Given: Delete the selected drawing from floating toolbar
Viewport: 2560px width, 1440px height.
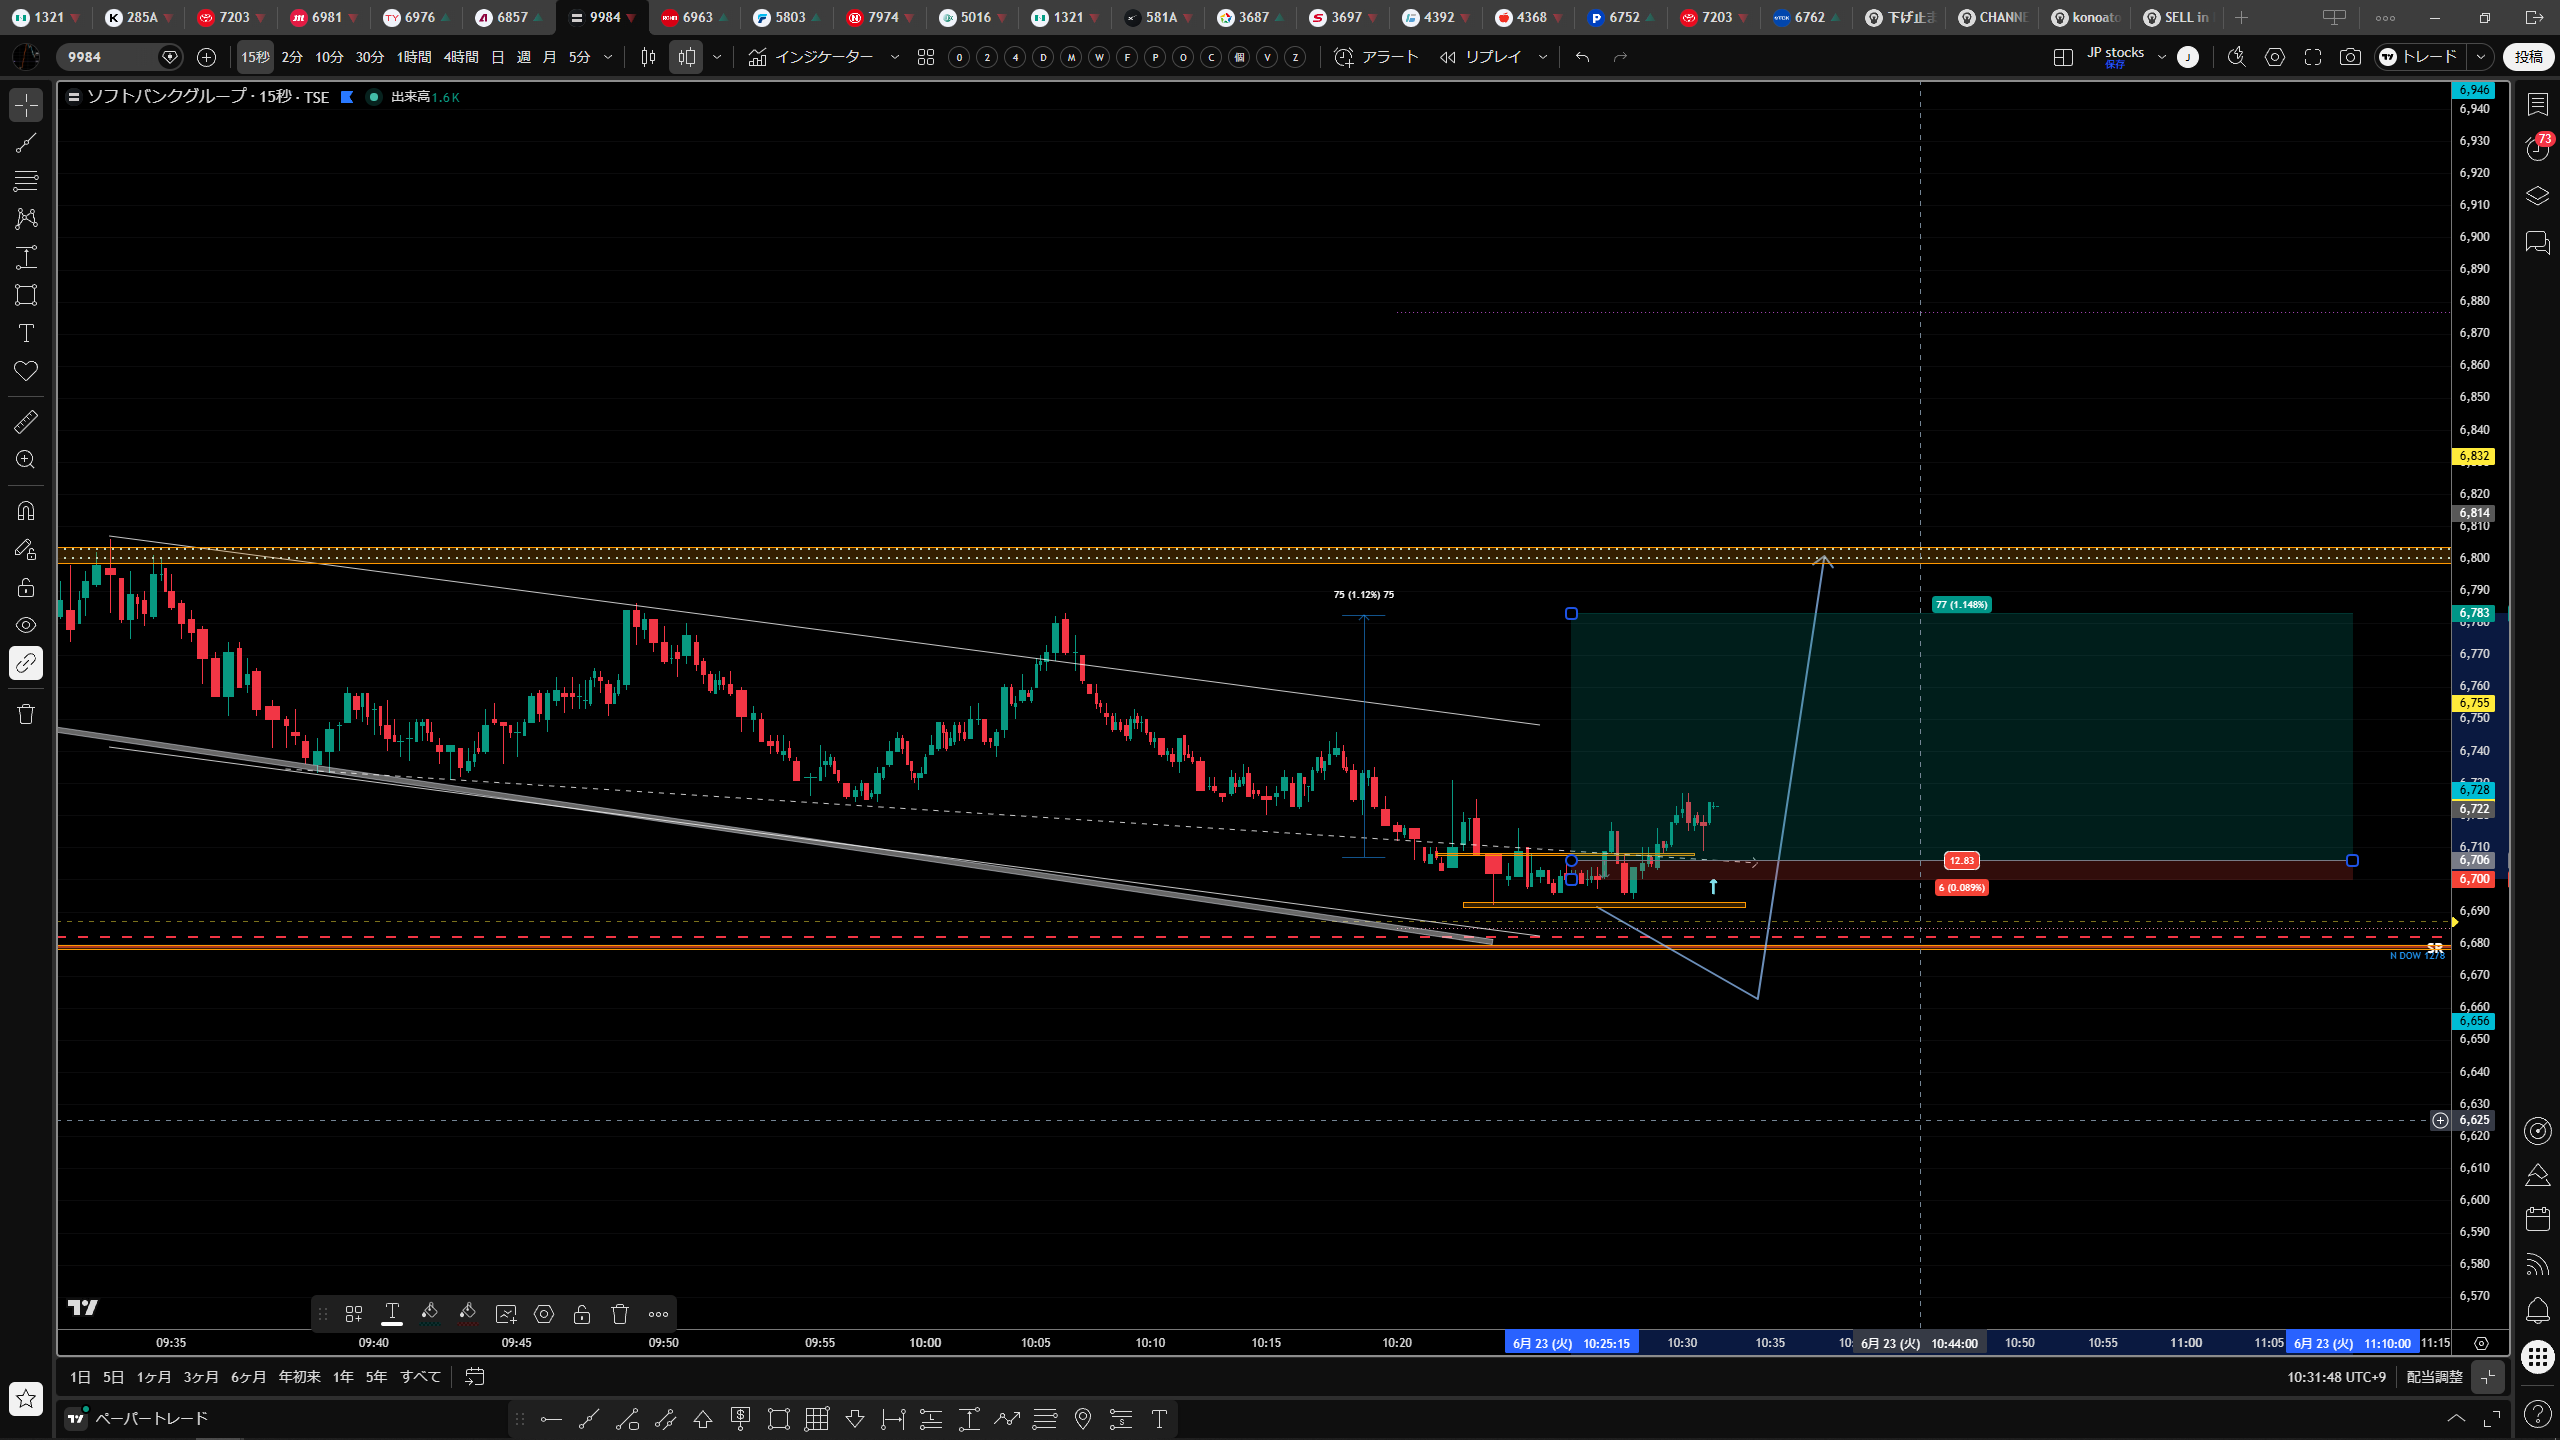Looking at the screenshot, I should pyautogui.click(x=620, y=1314).
